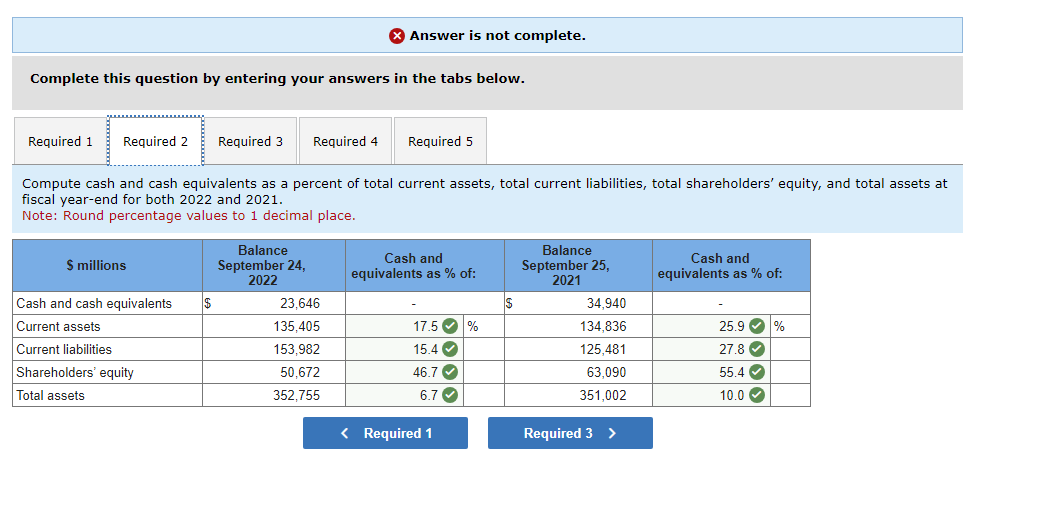Click the Shareholders' equity row label
The image size is (1064, 515).
pyautogui.click(x=75, y=373)
